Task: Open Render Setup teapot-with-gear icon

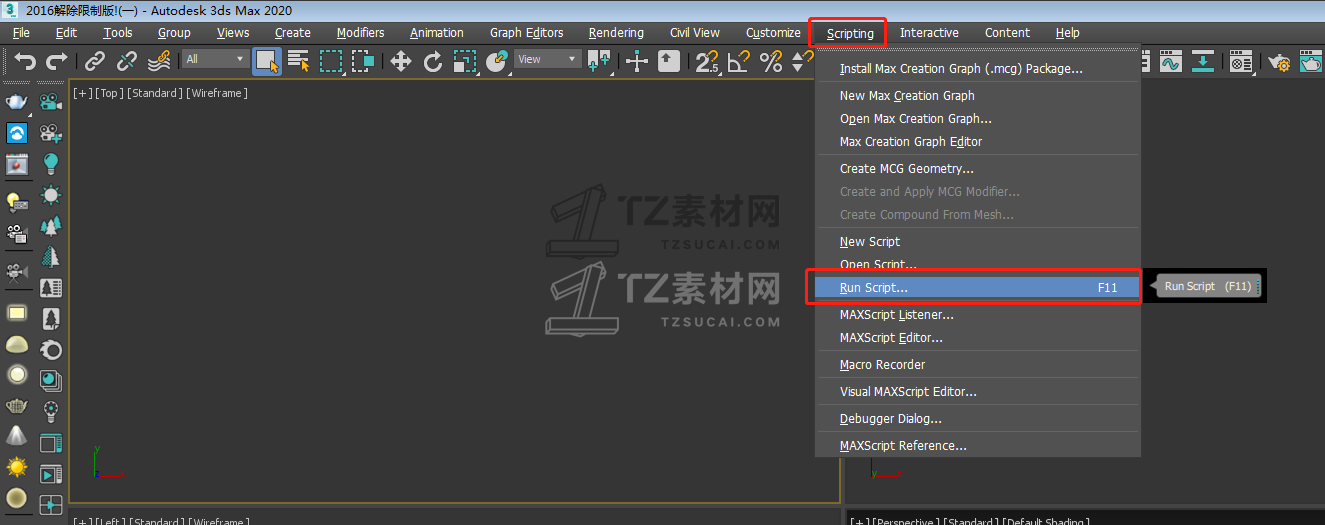Action: click(x=1279, y=61)
